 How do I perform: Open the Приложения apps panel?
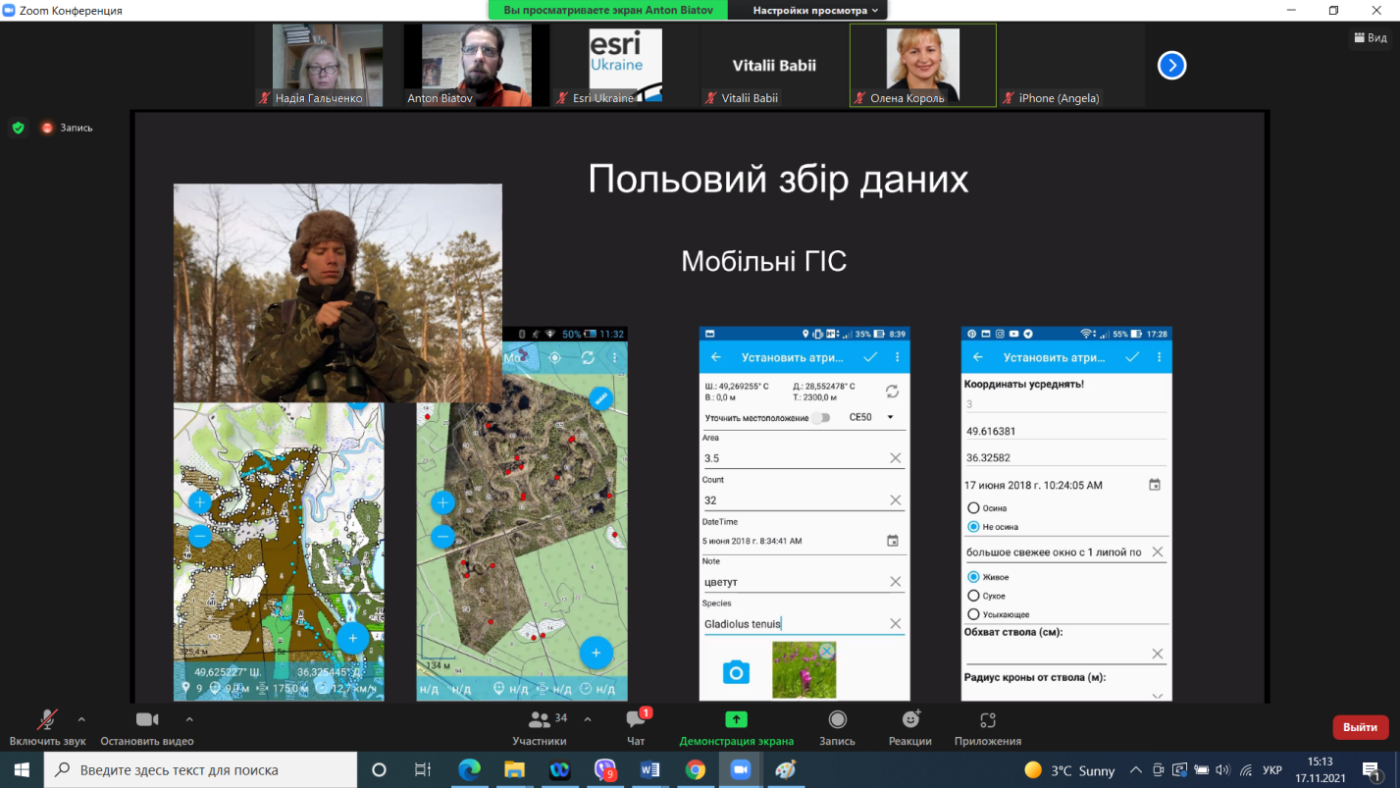coord(988,726)
